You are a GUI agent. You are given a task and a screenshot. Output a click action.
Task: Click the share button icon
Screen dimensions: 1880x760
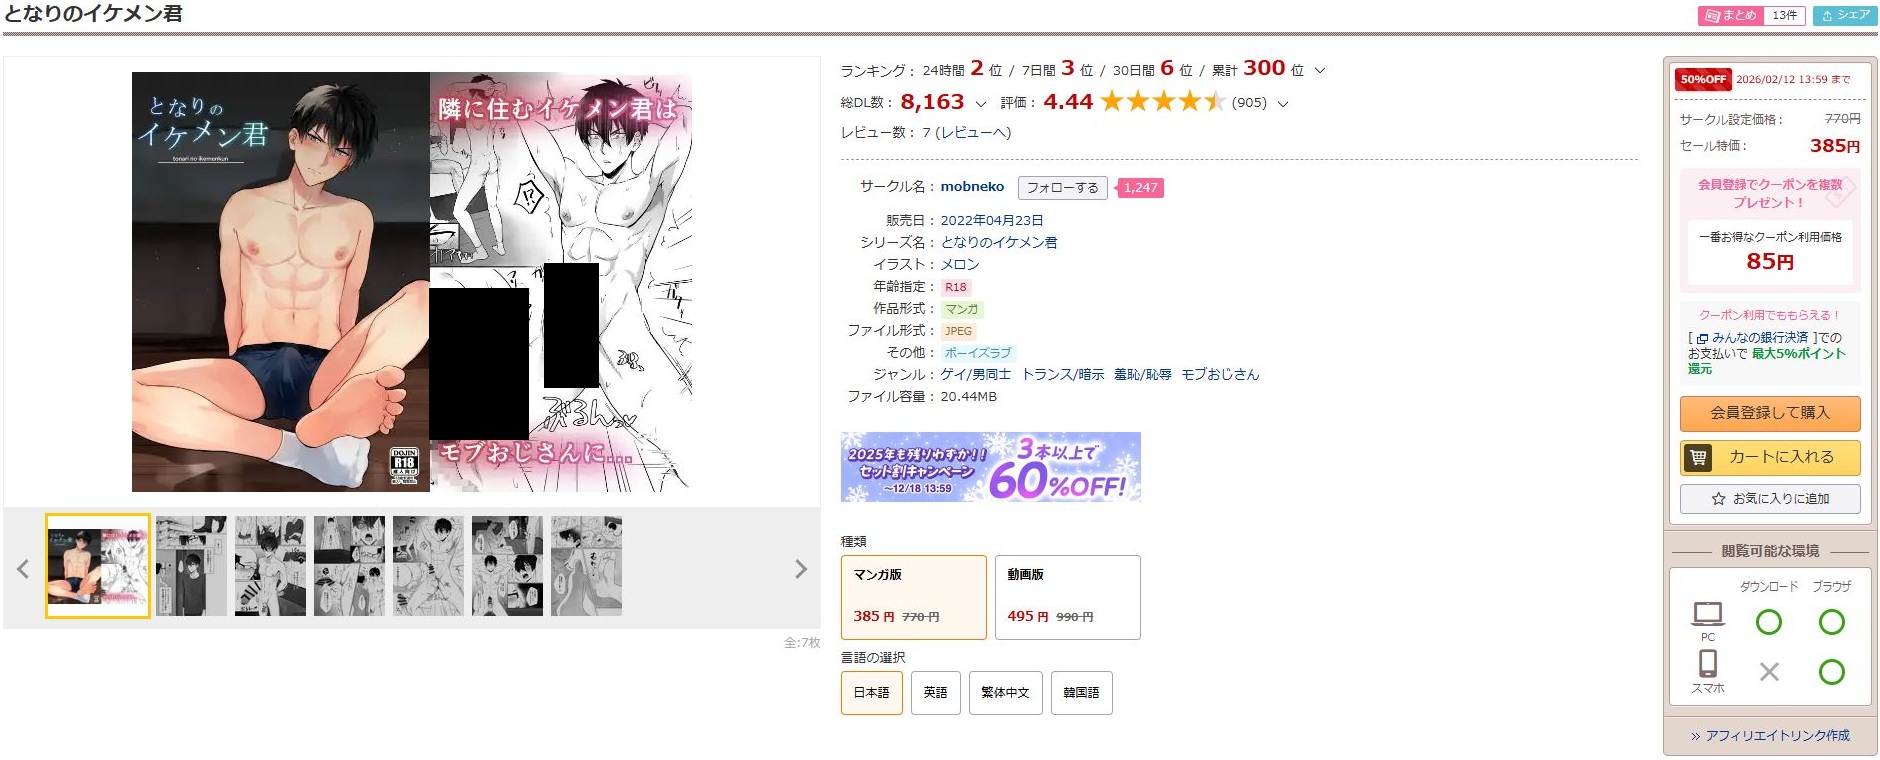1827,15
